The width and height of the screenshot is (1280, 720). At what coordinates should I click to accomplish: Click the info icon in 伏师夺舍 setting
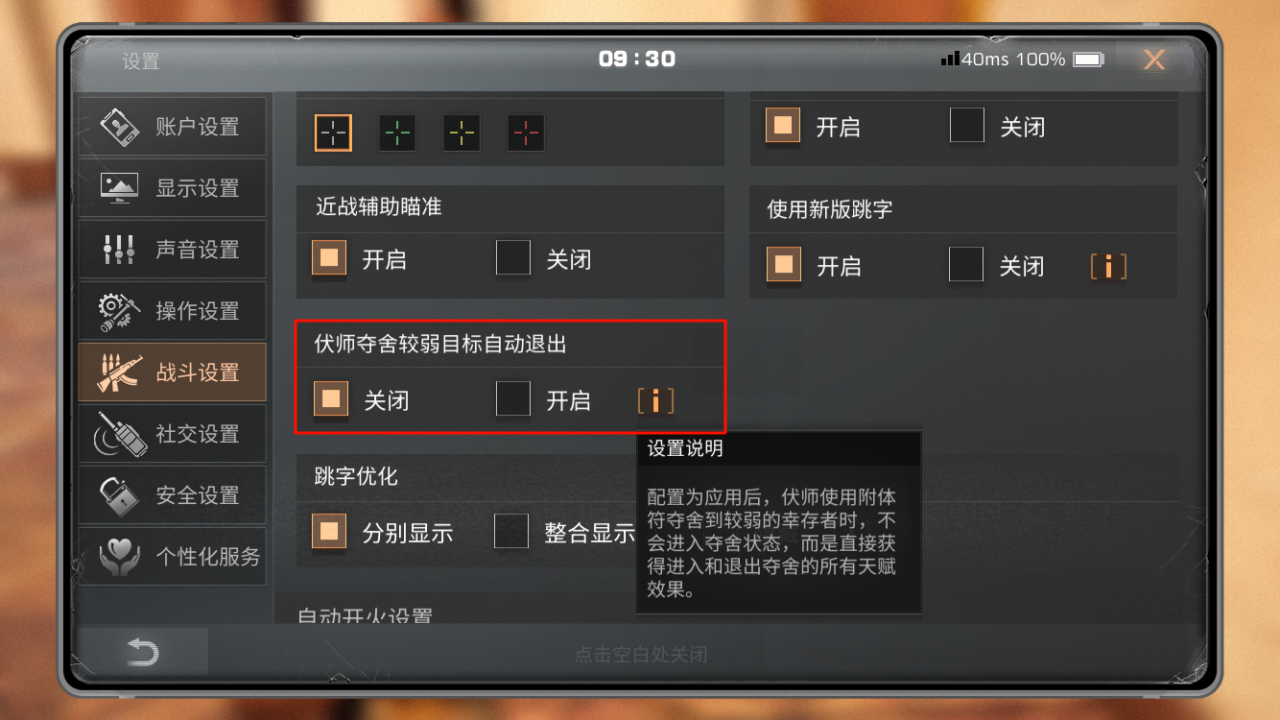(x=656, y=401)
